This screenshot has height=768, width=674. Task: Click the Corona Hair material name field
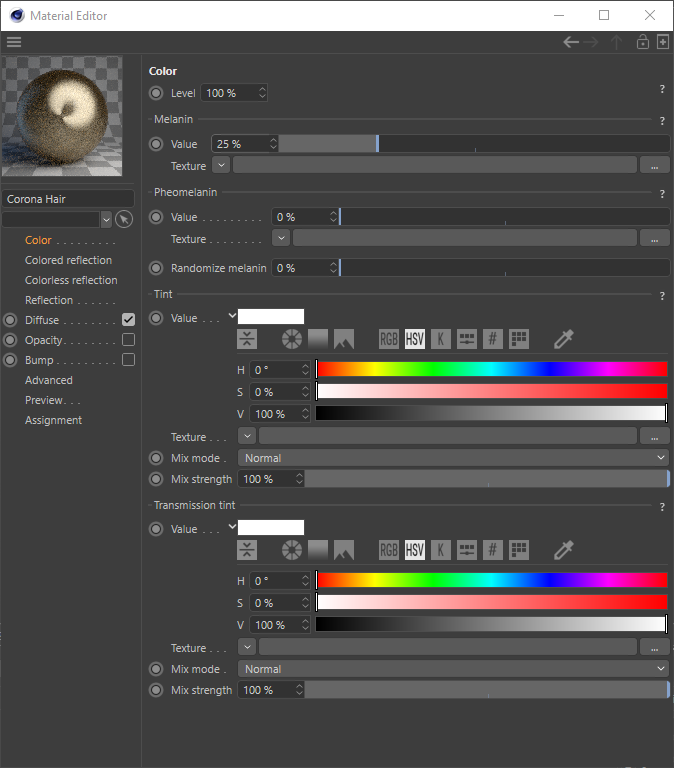pos(68,199)
